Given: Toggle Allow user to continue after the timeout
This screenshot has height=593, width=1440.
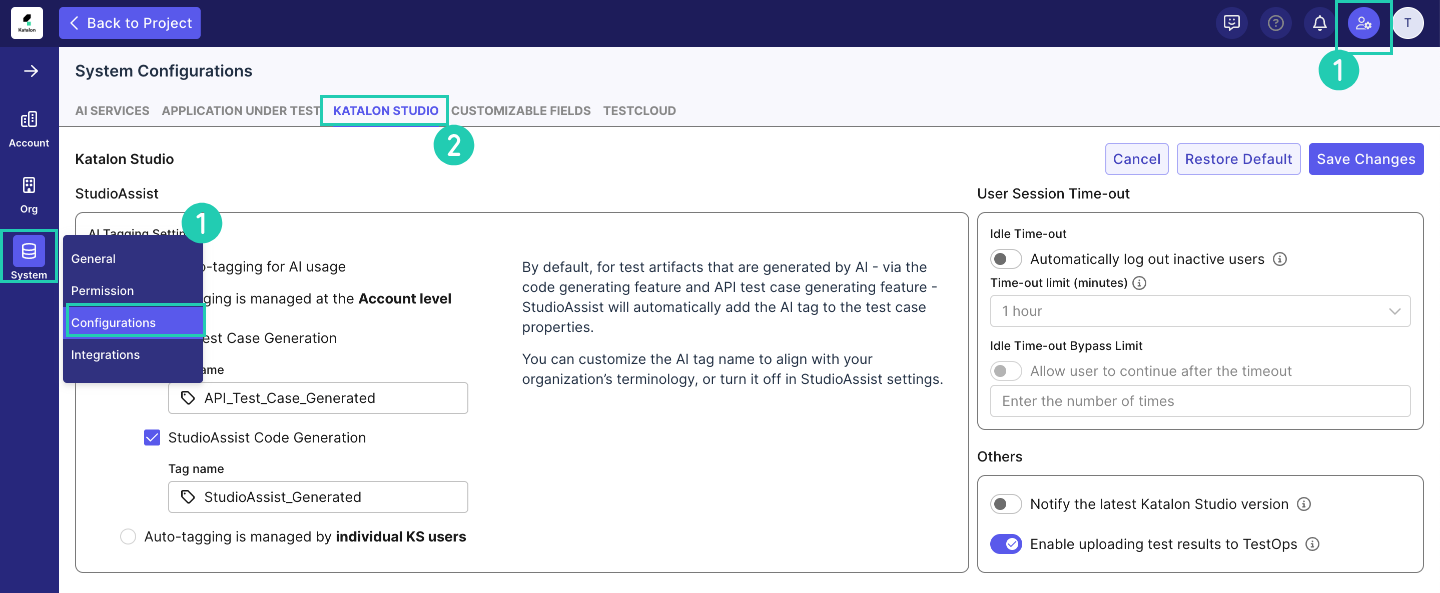Looking at the screenshot, I should [1006, 371].
